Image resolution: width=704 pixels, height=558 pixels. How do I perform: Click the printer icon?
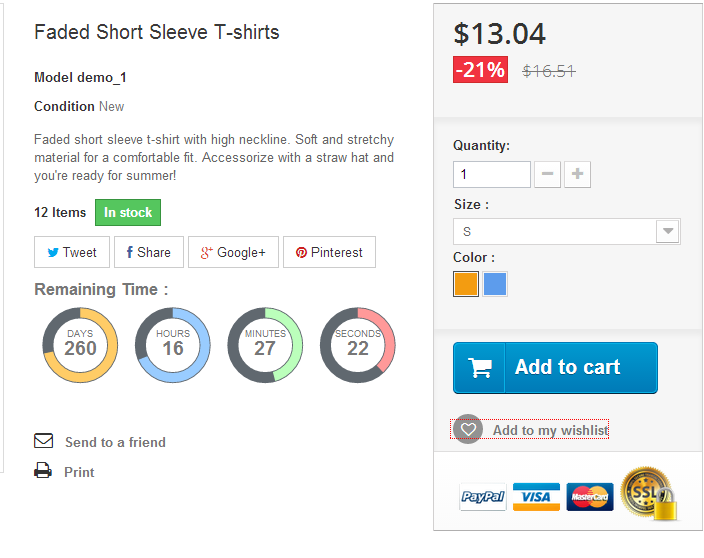(43, 470)
